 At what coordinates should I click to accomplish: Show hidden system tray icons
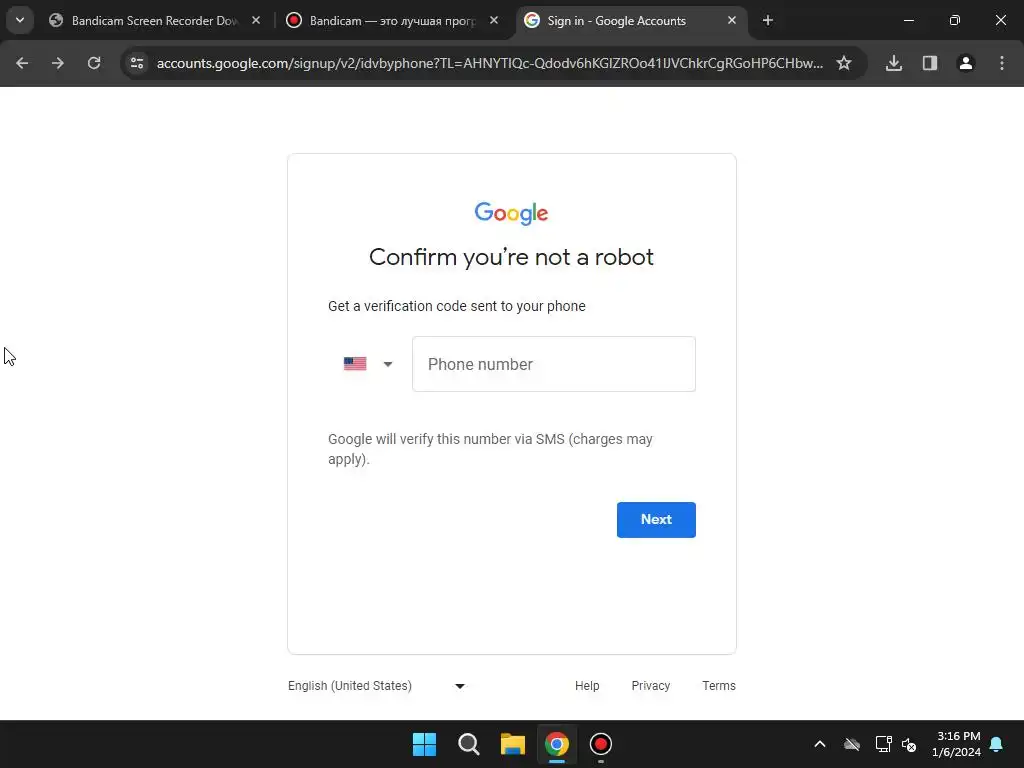click(820, 744)
